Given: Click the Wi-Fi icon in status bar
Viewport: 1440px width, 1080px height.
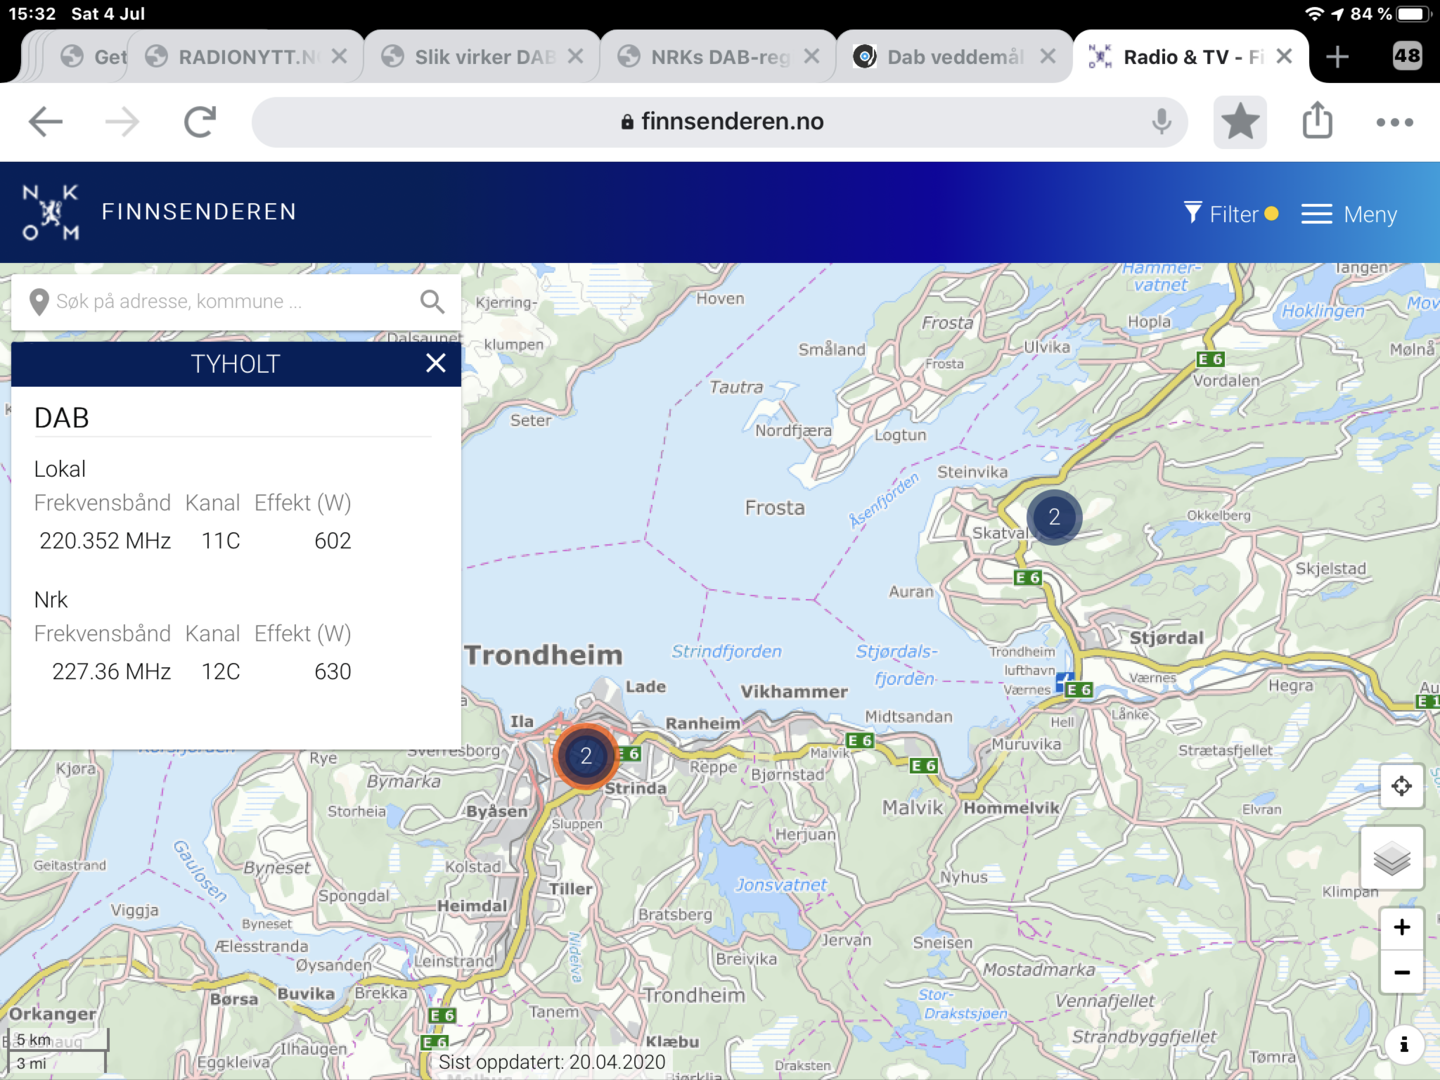Looking at the screenshot, I should click(x=1314, y=14).
